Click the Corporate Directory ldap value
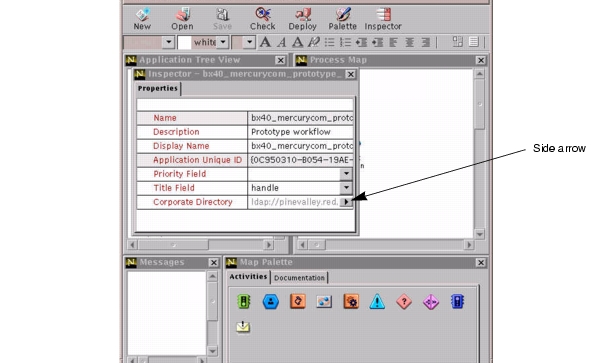 pyautogui.click(x=294, y=202)
